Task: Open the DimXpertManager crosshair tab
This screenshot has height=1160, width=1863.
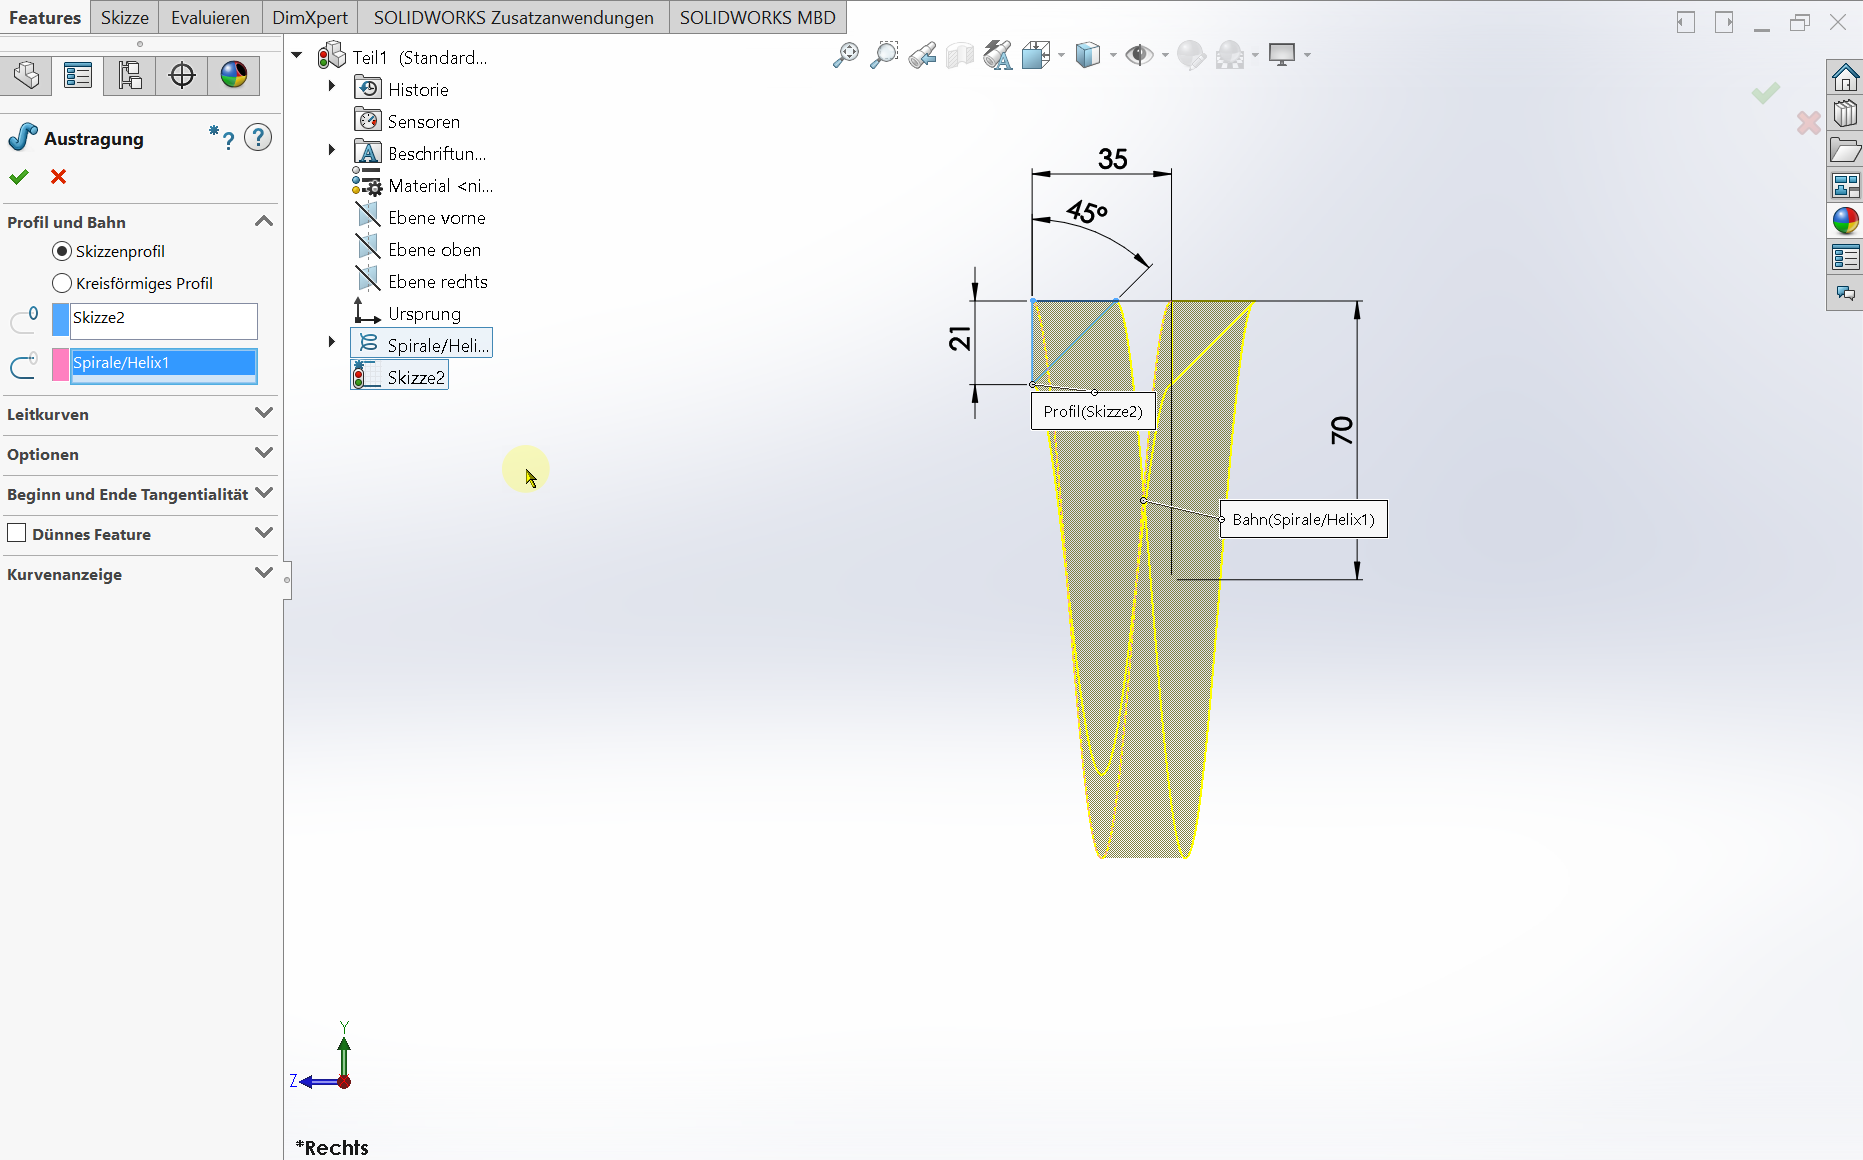Action: [182, 75]
